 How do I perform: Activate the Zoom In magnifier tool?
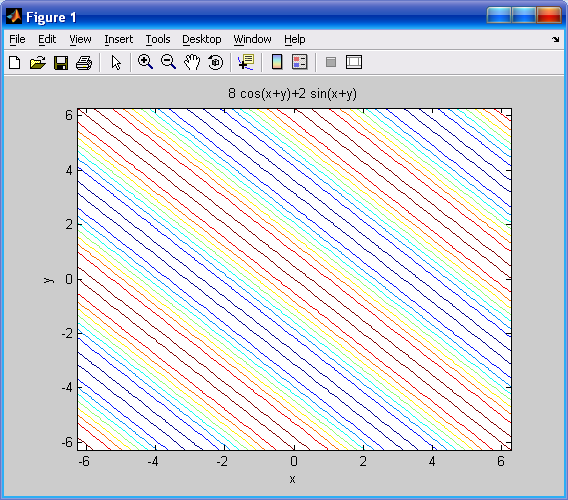point(145,62)
